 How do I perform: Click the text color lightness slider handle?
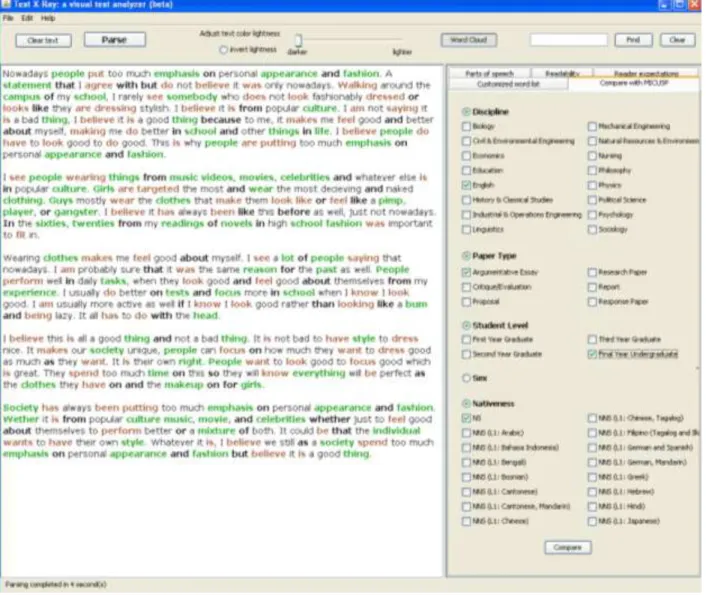(x=298, y=41)
